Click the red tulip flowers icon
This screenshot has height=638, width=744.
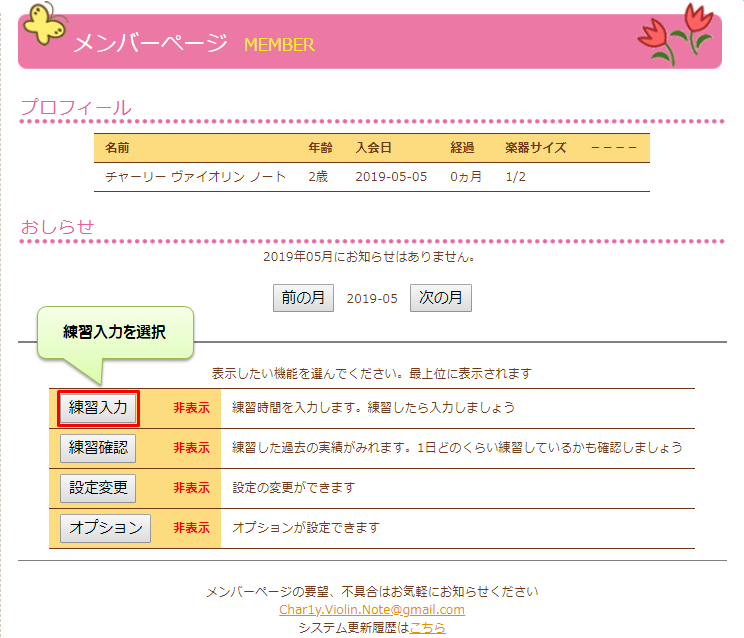tap(675, 33)
